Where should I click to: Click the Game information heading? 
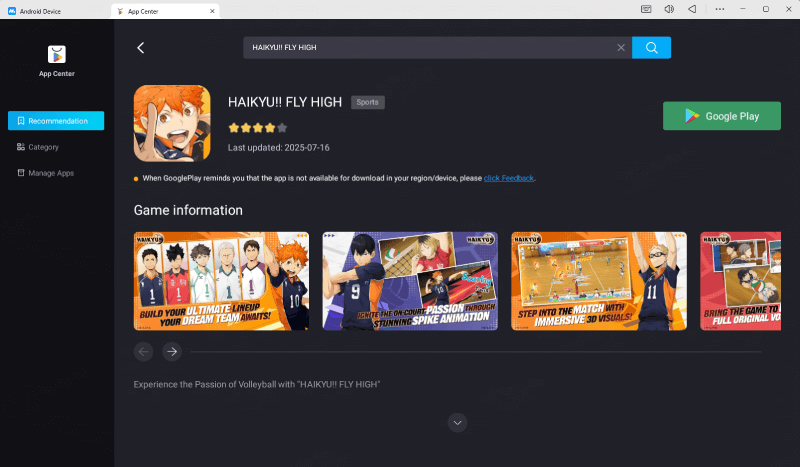tap(188, 210)
